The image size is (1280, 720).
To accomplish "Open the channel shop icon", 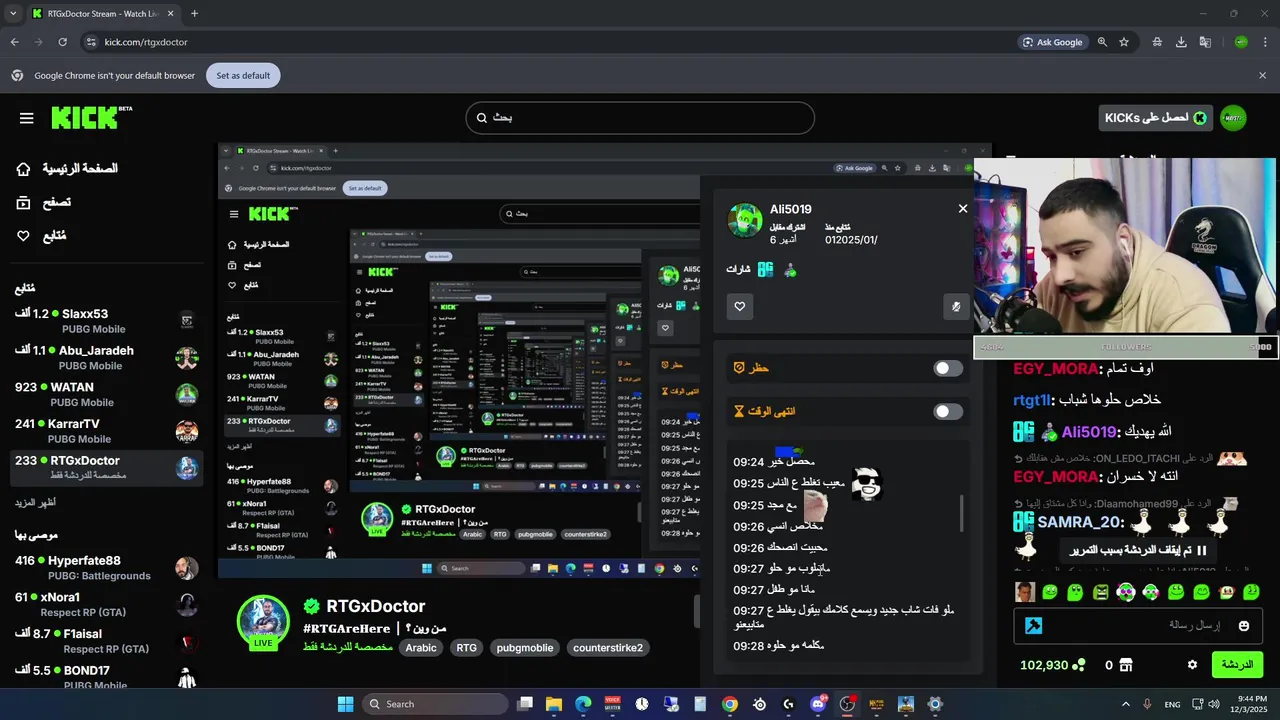I will pos(1125,664).
